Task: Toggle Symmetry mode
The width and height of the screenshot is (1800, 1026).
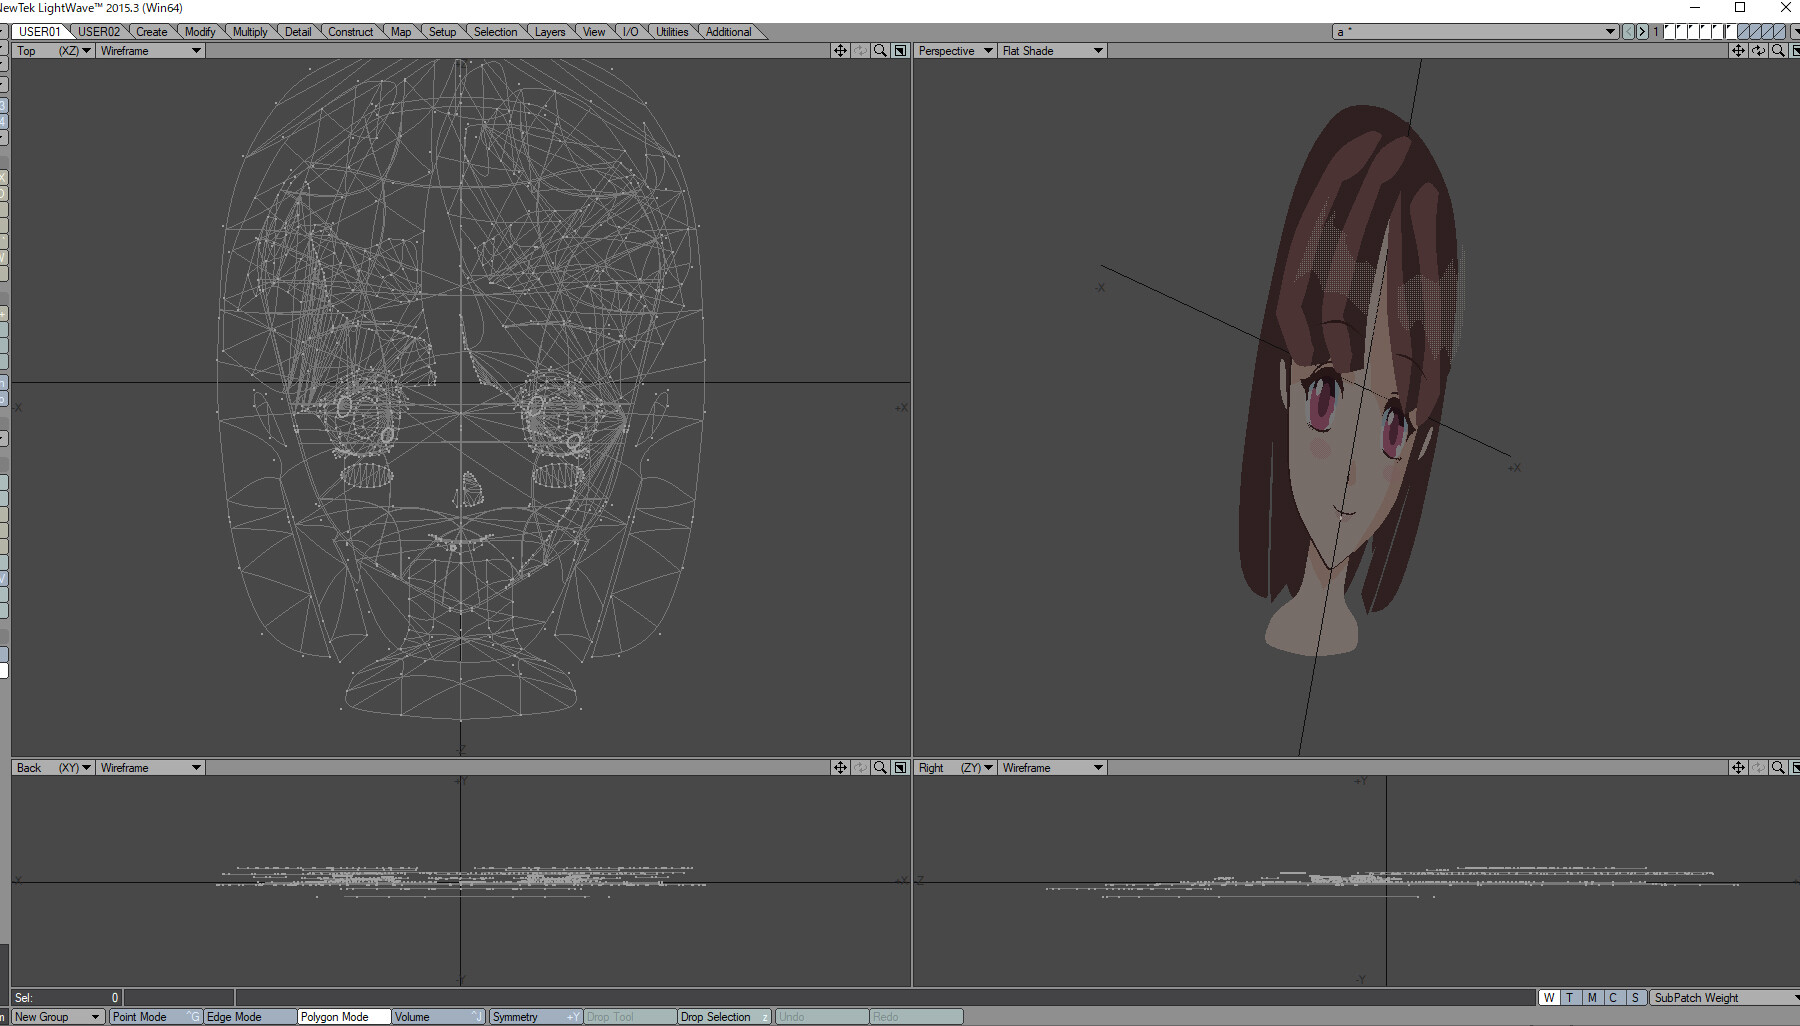Action: point(536,1017)
